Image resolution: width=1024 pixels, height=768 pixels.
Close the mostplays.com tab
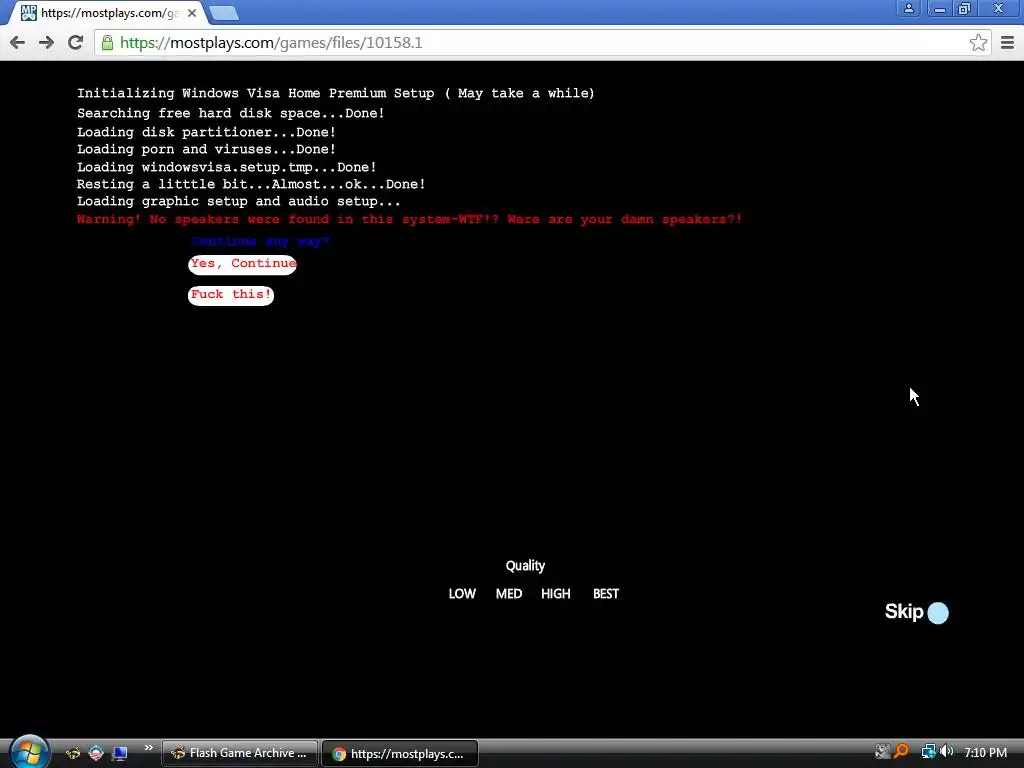[x=192, y=13]
